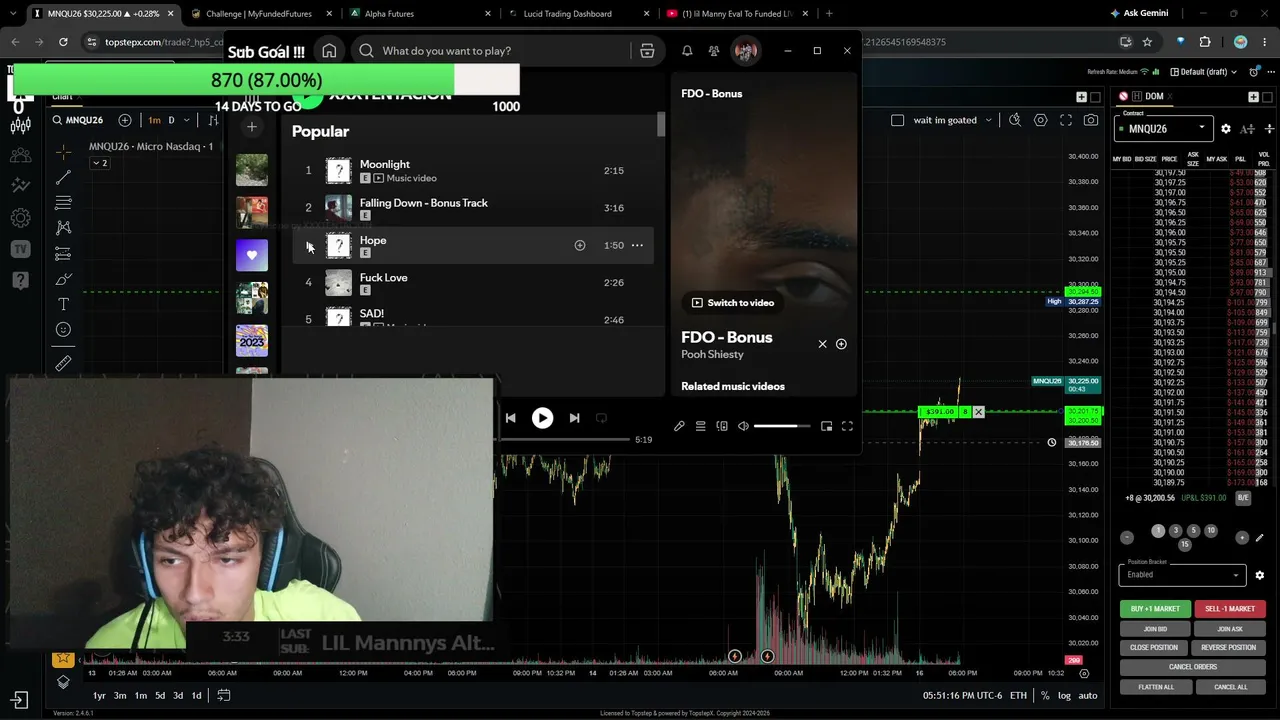The image size is (1280, 720).
Task: Open the community people sidebar icon
Action: (20, 155)
